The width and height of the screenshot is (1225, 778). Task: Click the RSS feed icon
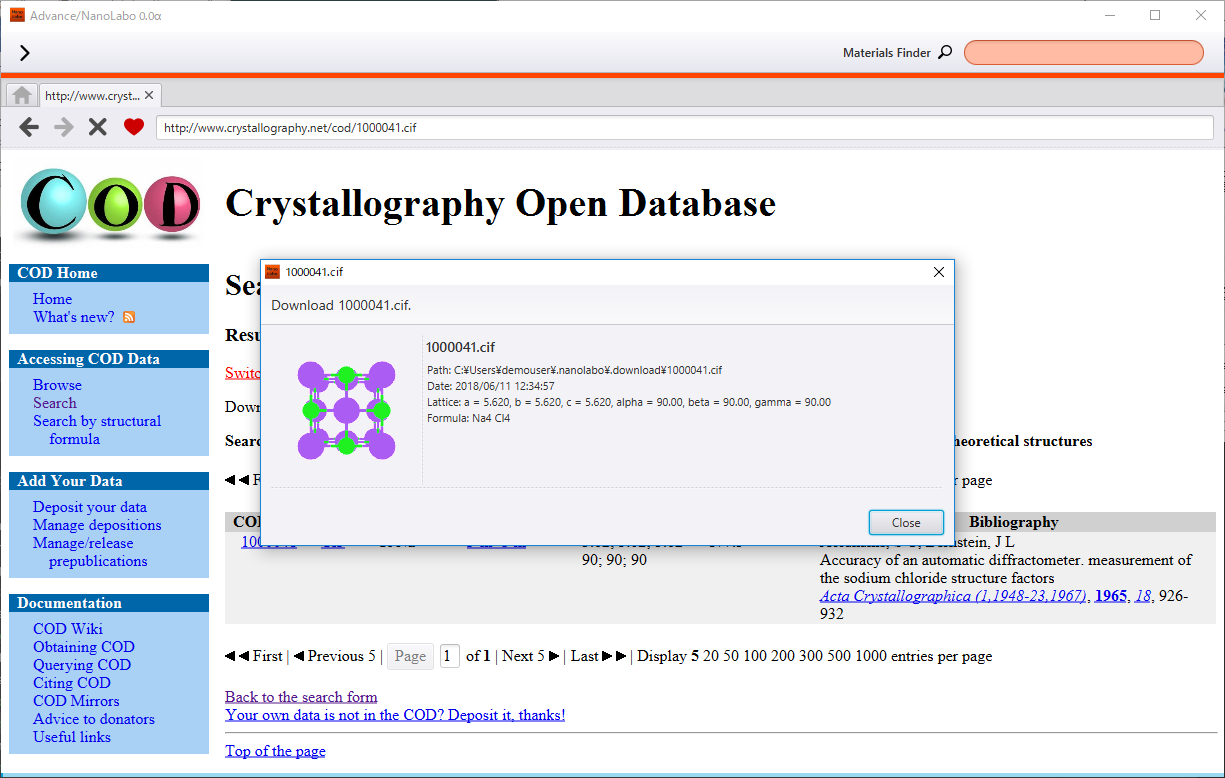tap(129, 317)
